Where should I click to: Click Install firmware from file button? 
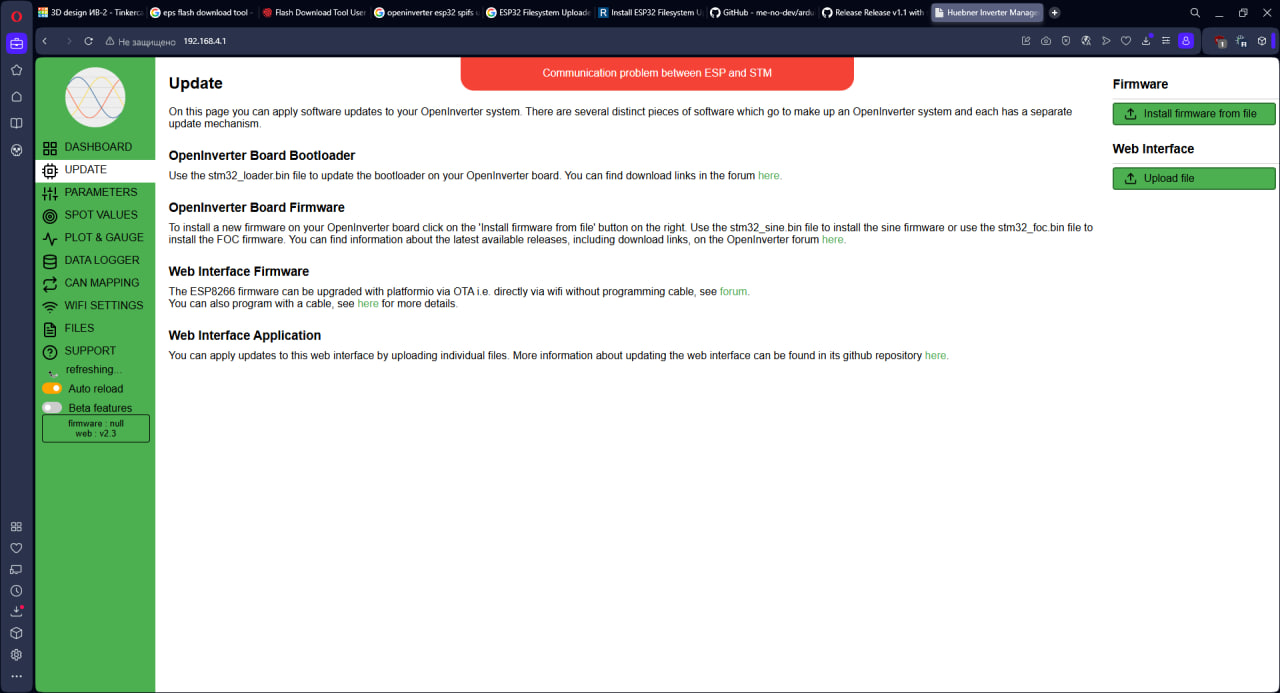click(1194, 114)
